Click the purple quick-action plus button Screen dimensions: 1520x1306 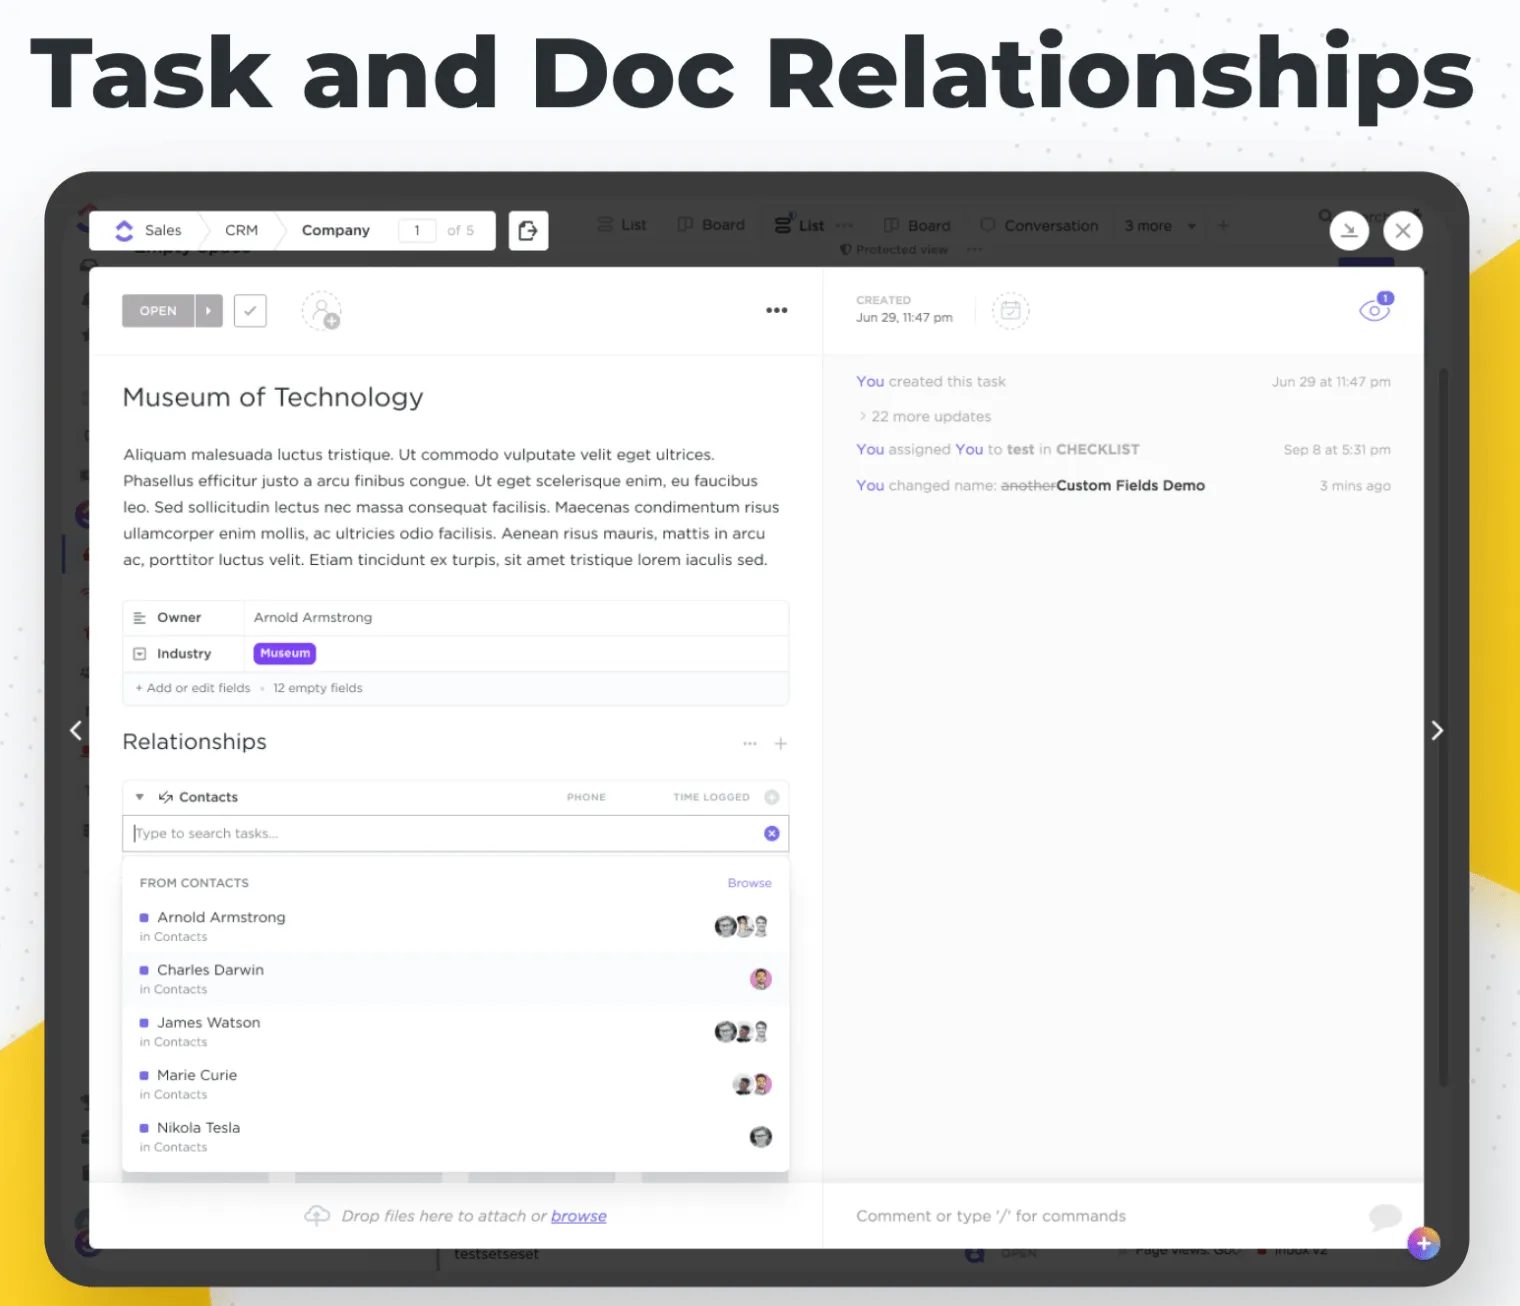[1424, 1243]
